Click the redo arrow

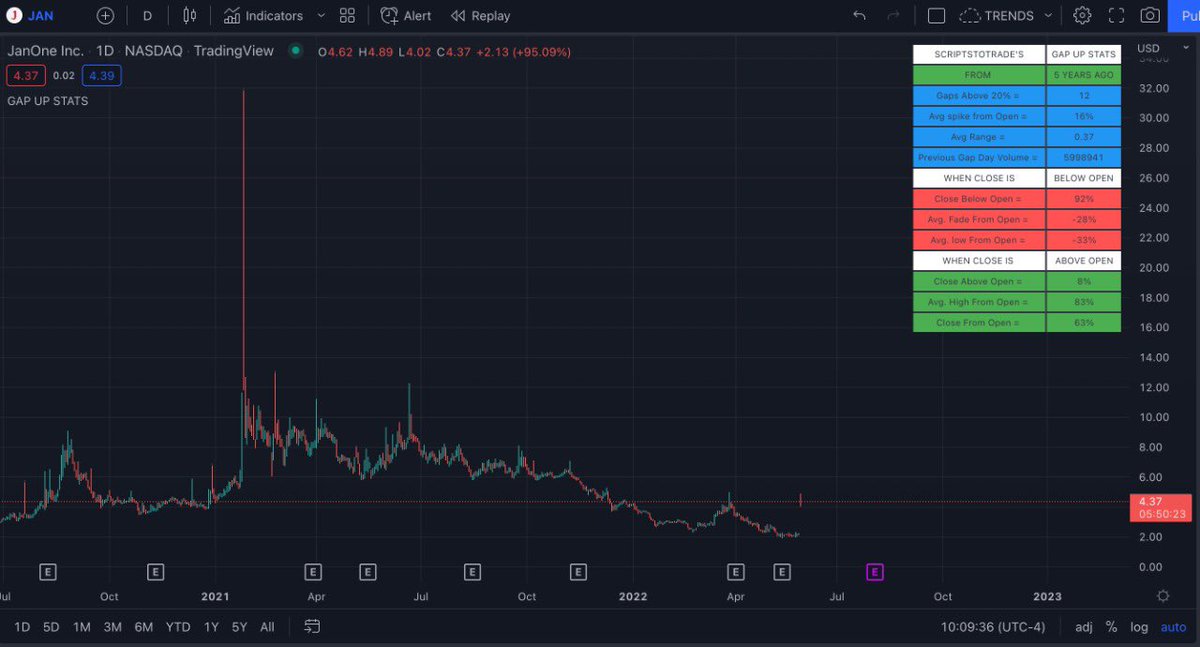coord(893,16)
